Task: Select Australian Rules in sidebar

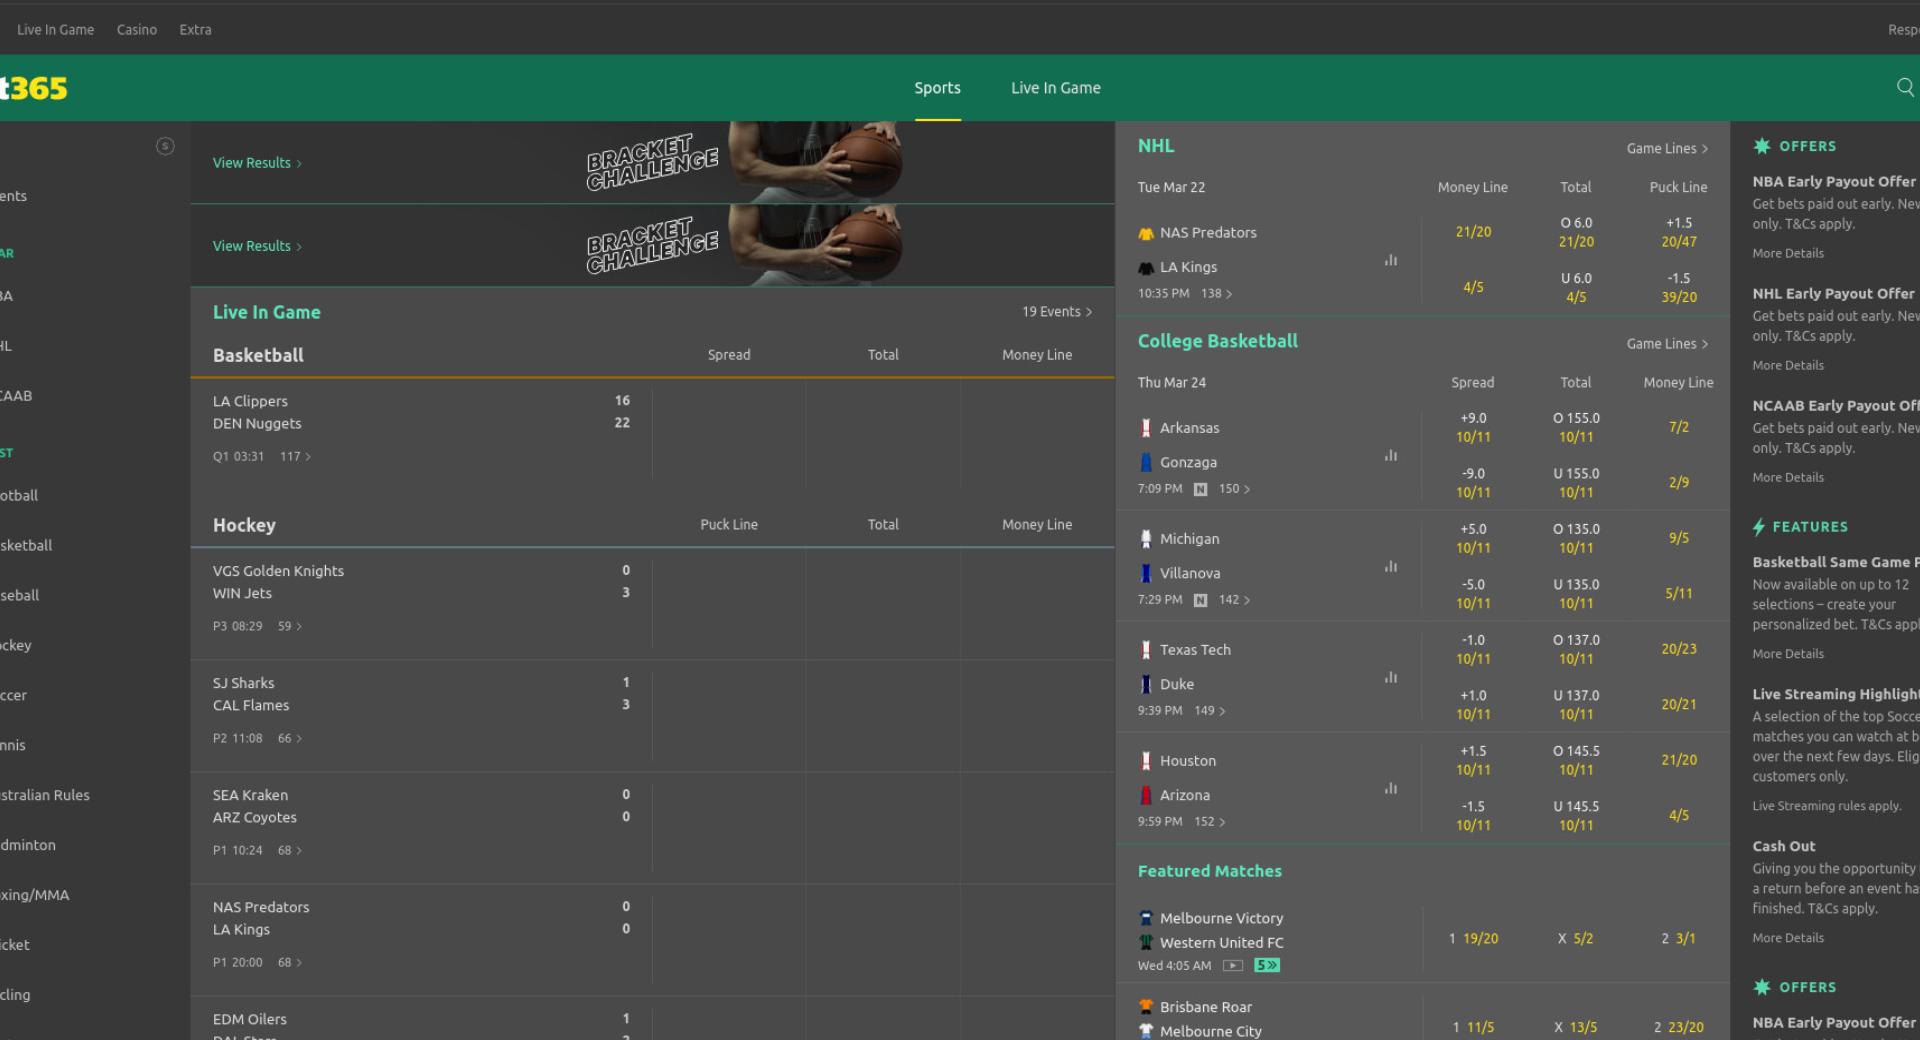Action: (x=45, y=795)
